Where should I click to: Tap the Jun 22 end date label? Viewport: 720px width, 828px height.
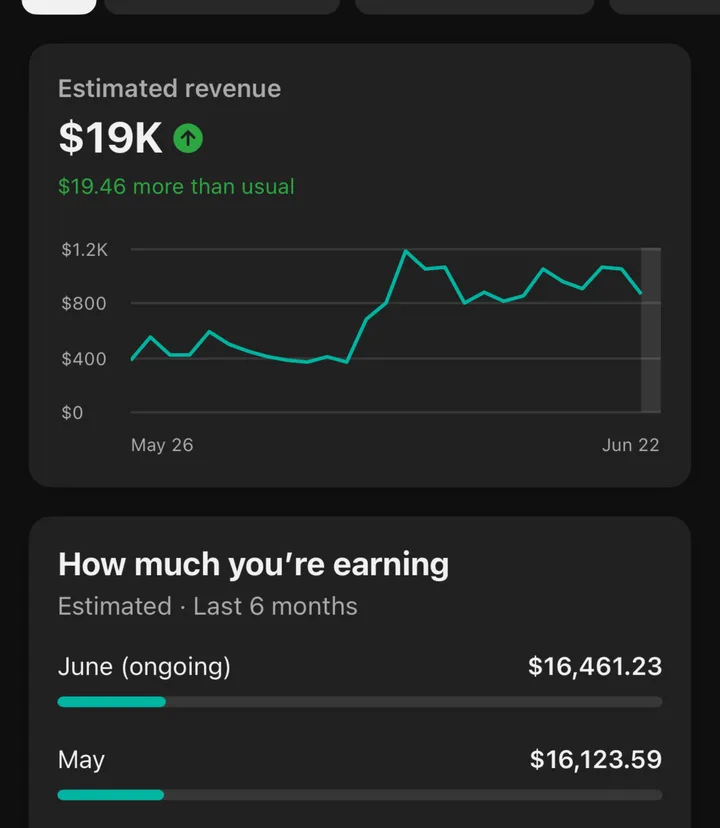(x=631, y=445)
